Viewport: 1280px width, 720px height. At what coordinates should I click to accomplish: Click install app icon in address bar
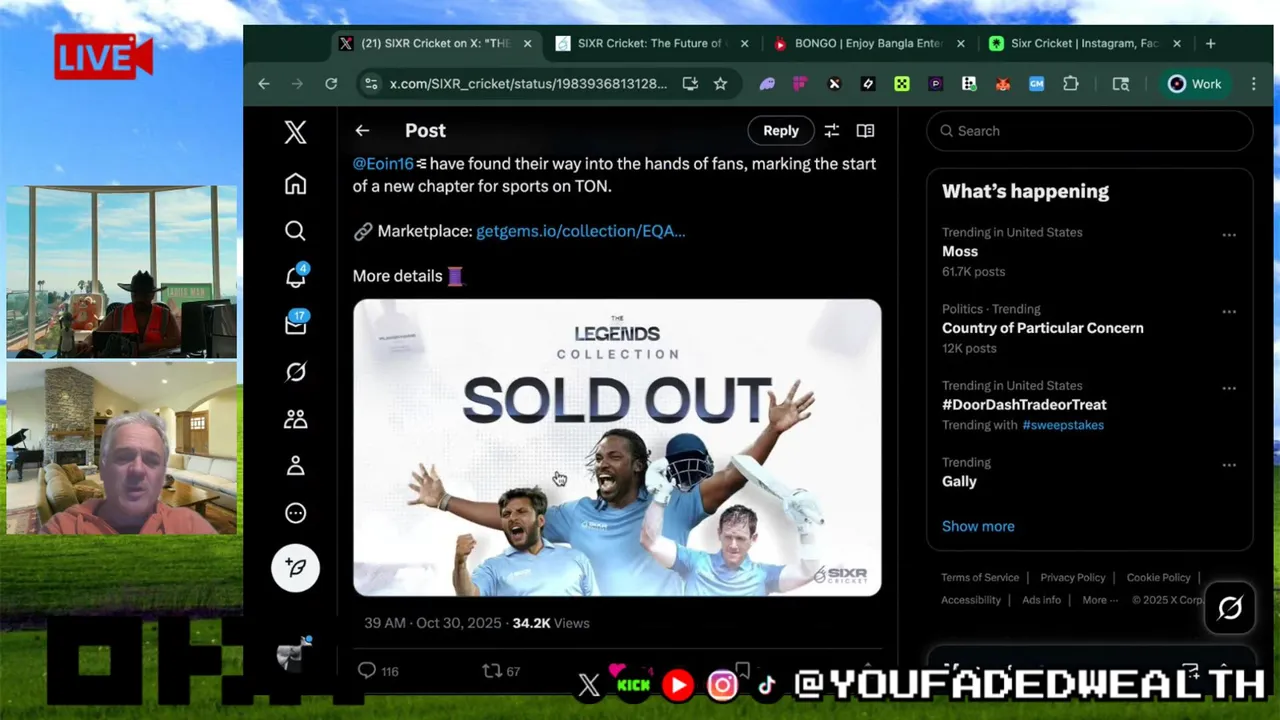pyautogui.click(x=690, y=84)
